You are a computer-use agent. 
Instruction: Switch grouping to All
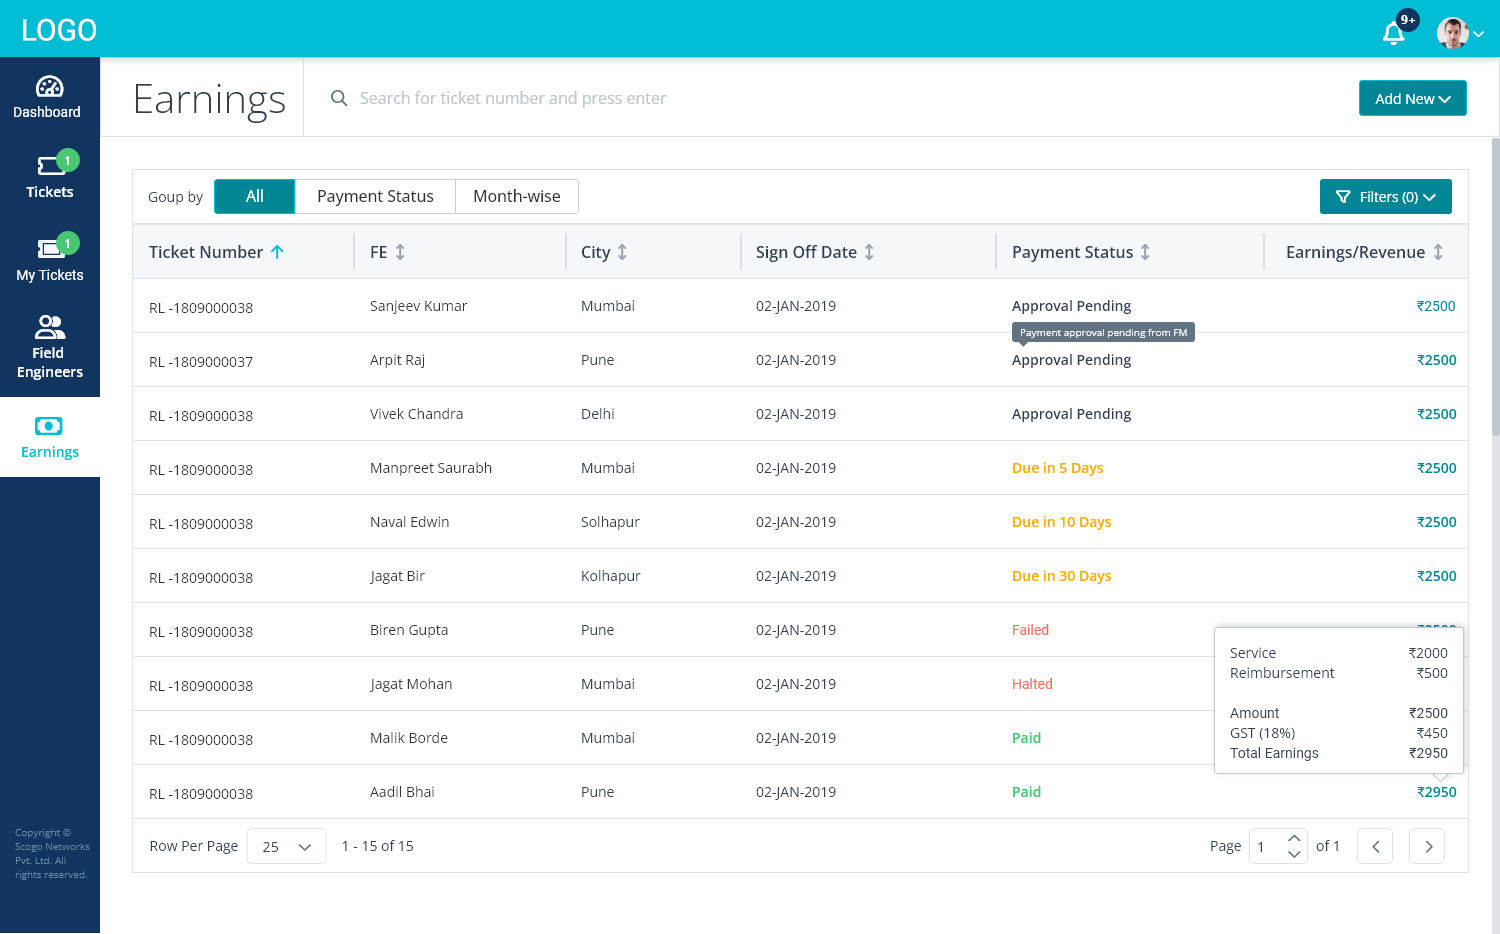[255, 197]
